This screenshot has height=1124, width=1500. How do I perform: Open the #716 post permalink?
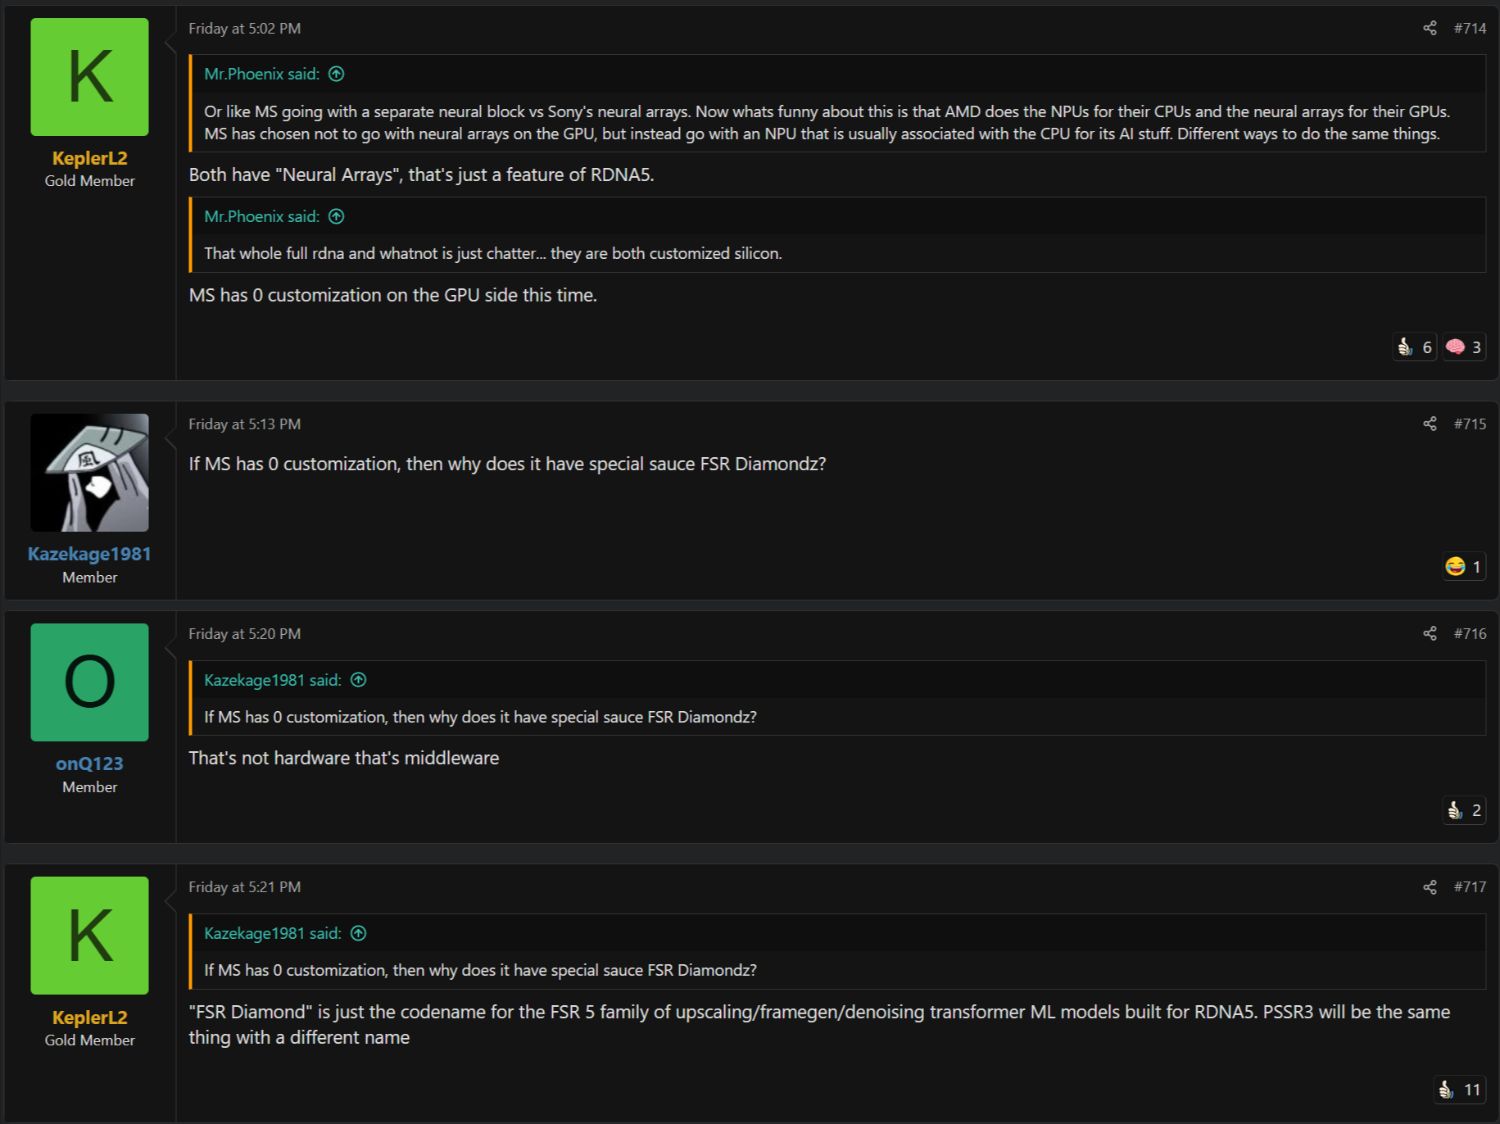pos(1469,634)
